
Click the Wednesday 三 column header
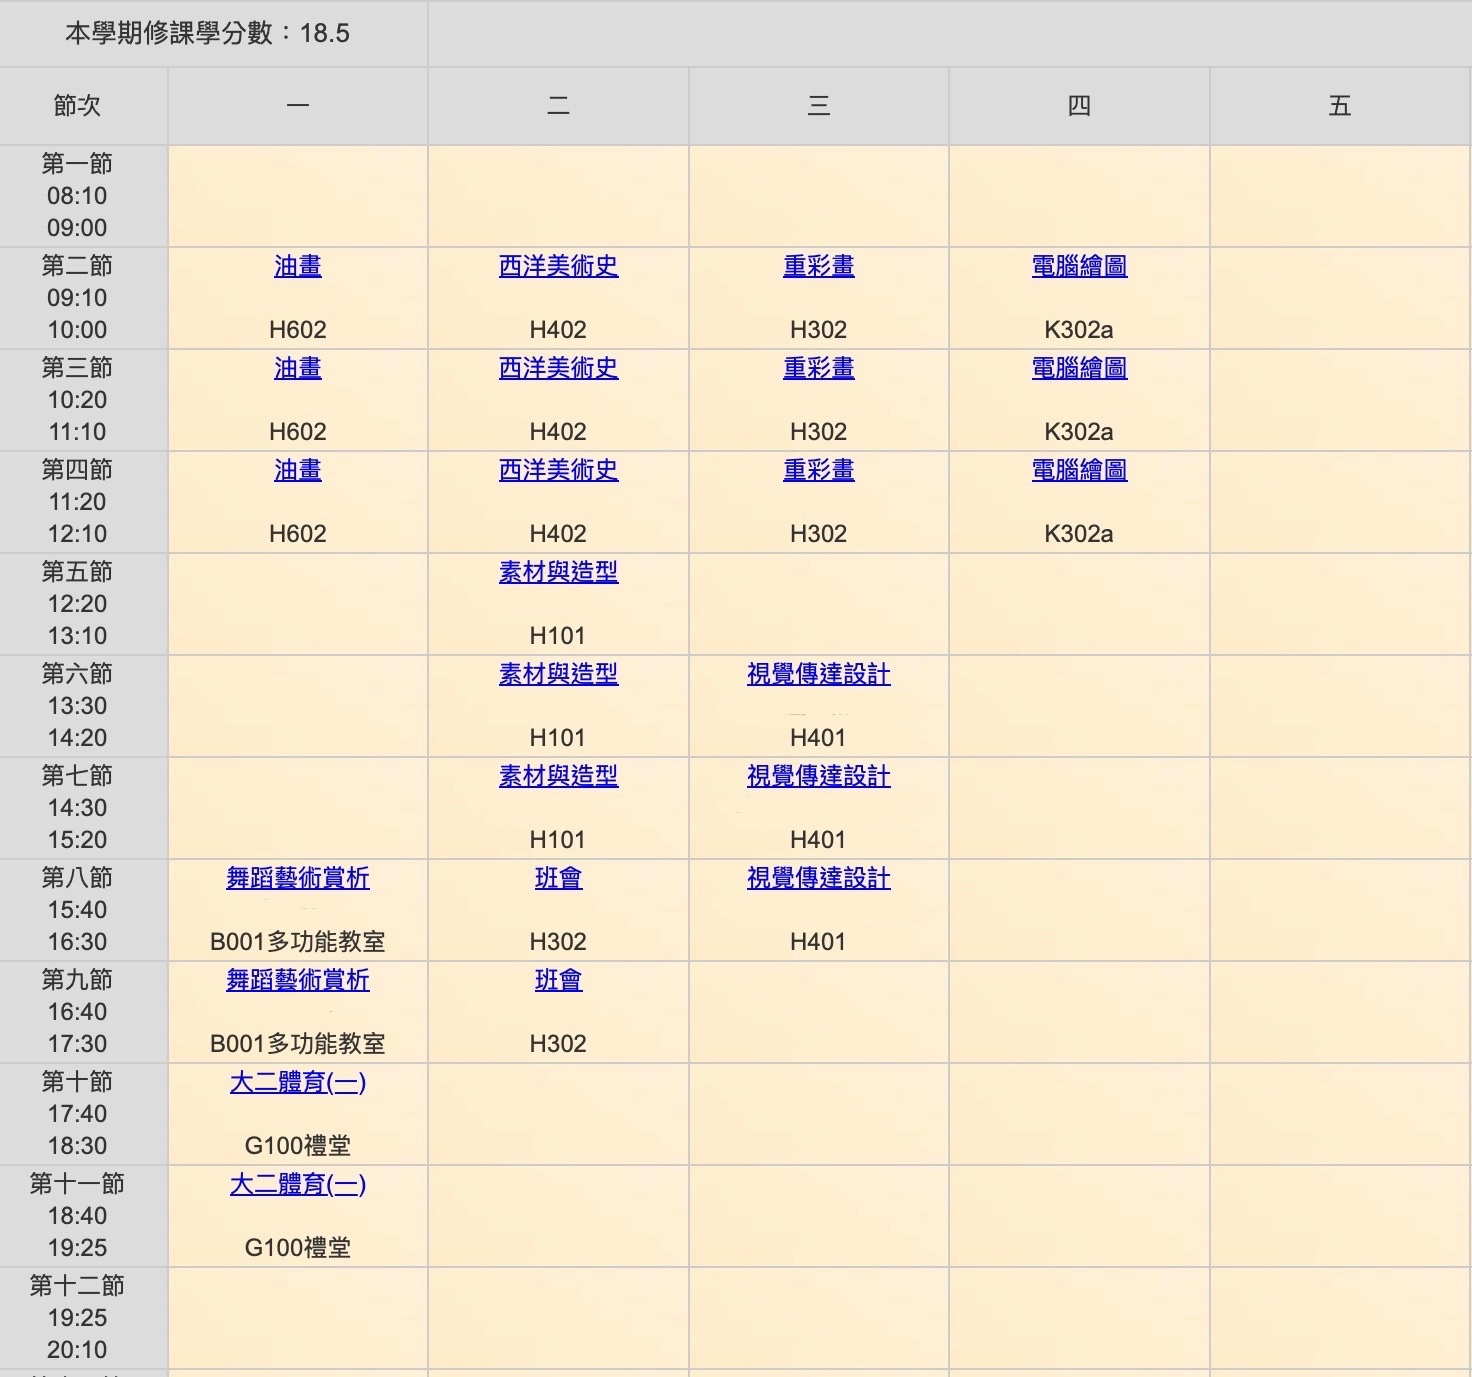click(819, 106)
